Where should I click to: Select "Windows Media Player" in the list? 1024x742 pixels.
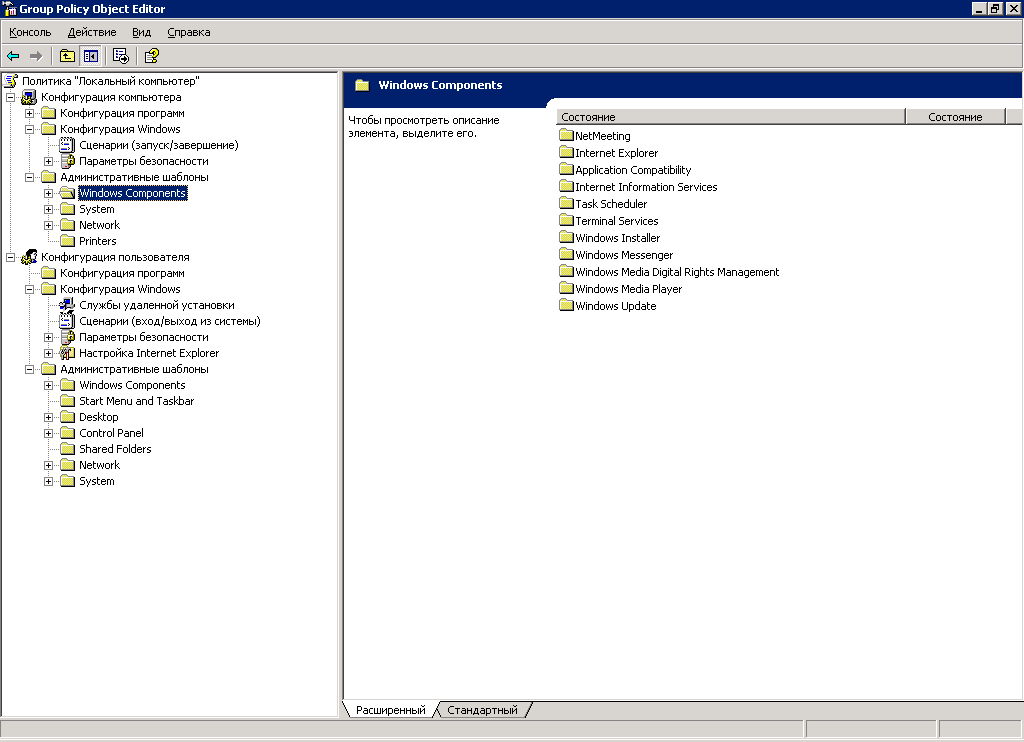tap(628, 289)
